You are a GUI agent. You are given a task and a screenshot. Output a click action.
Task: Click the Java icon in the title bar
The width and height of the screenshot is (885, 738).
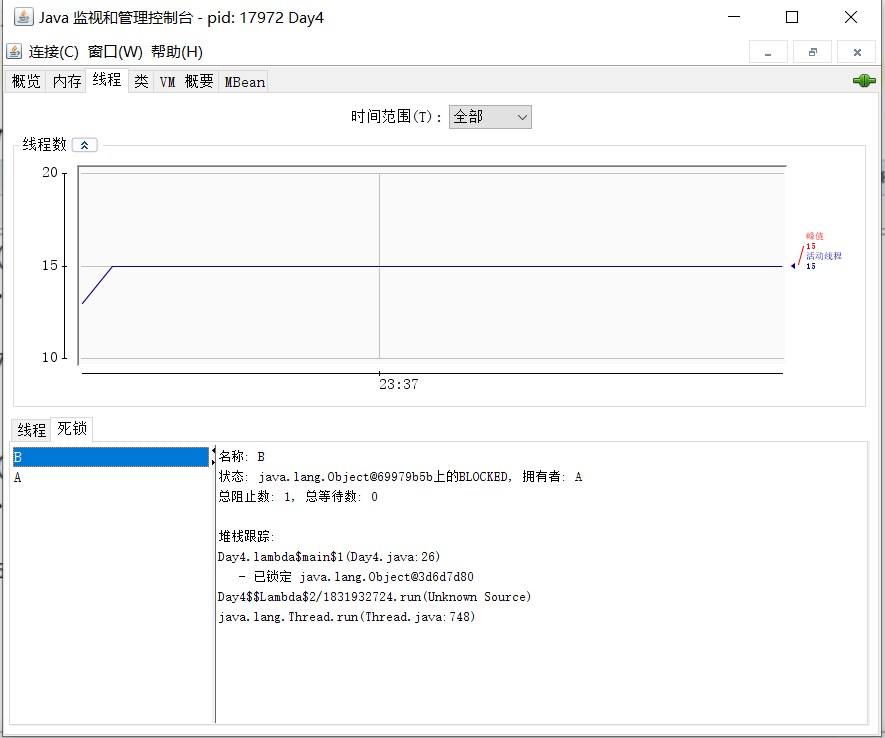(x=23, y=17)
